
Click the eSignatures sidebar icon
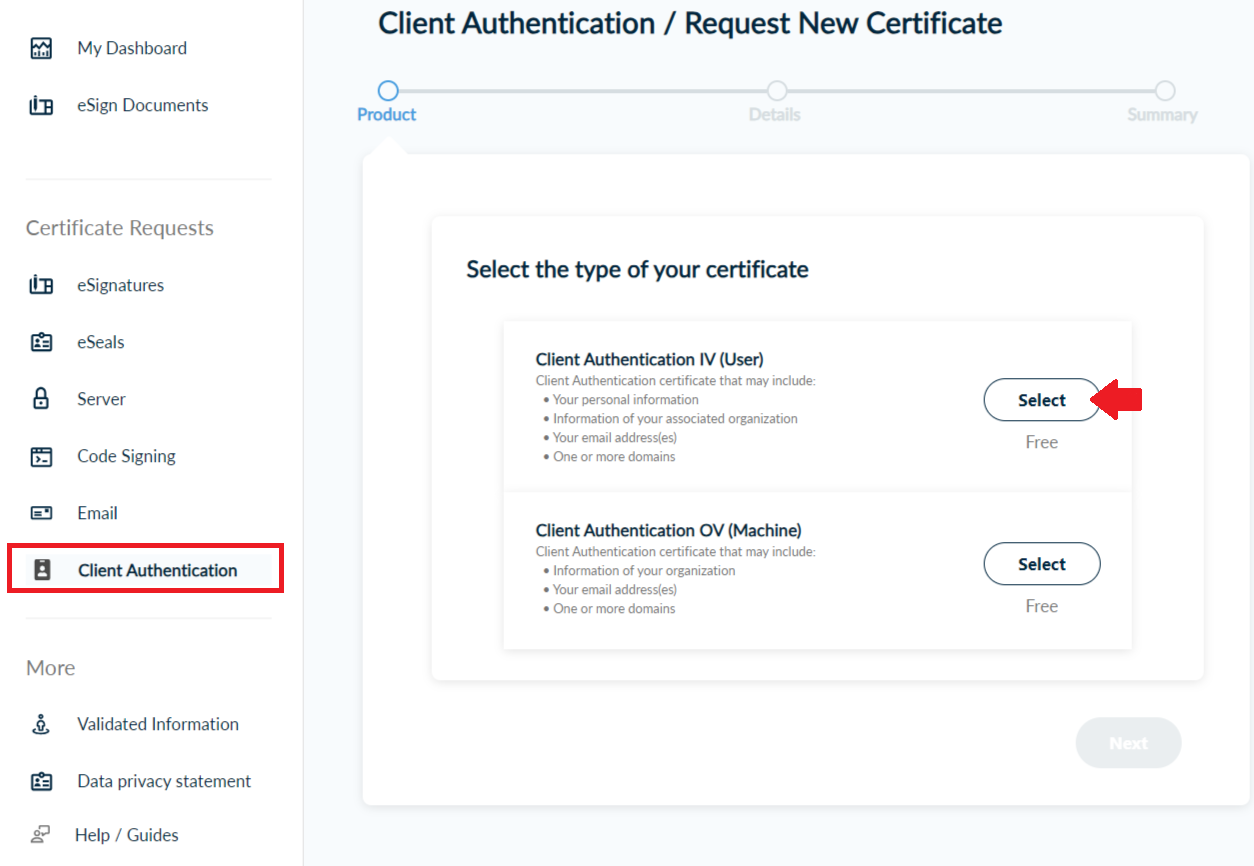(x=41, y=285)
